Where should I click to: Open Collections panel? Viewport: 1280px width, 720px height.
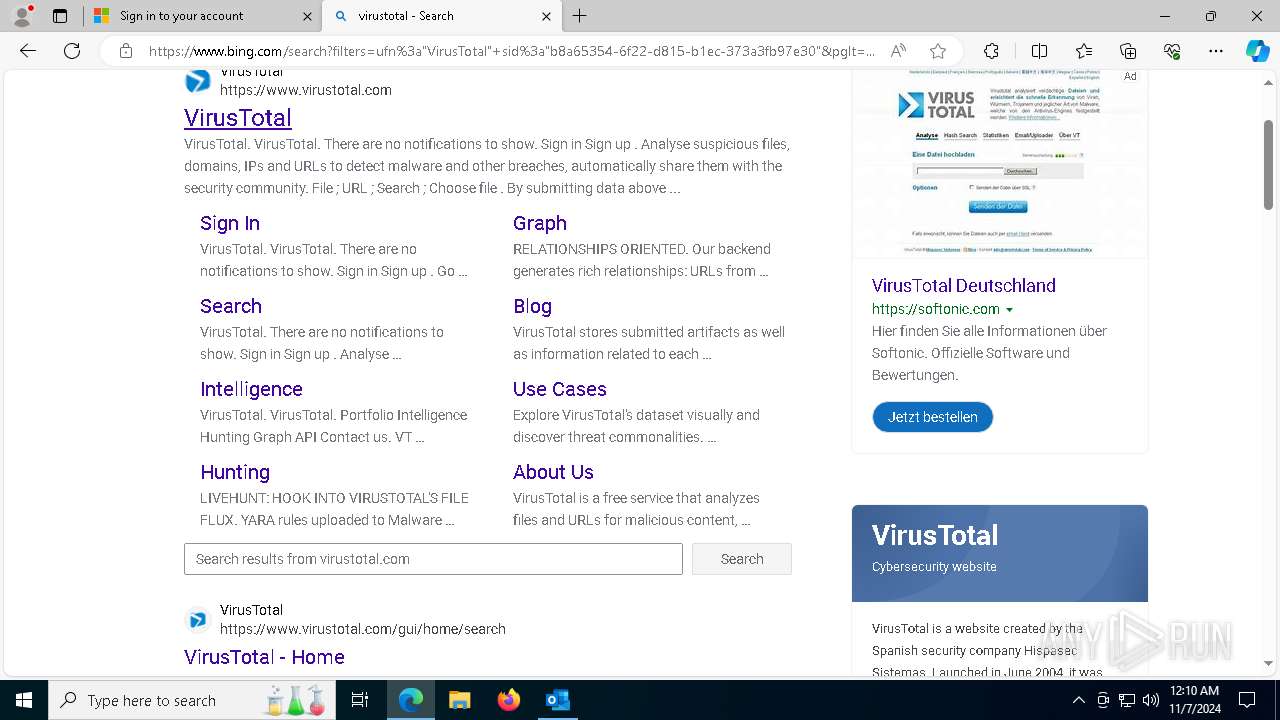(x=1128, y=51)
